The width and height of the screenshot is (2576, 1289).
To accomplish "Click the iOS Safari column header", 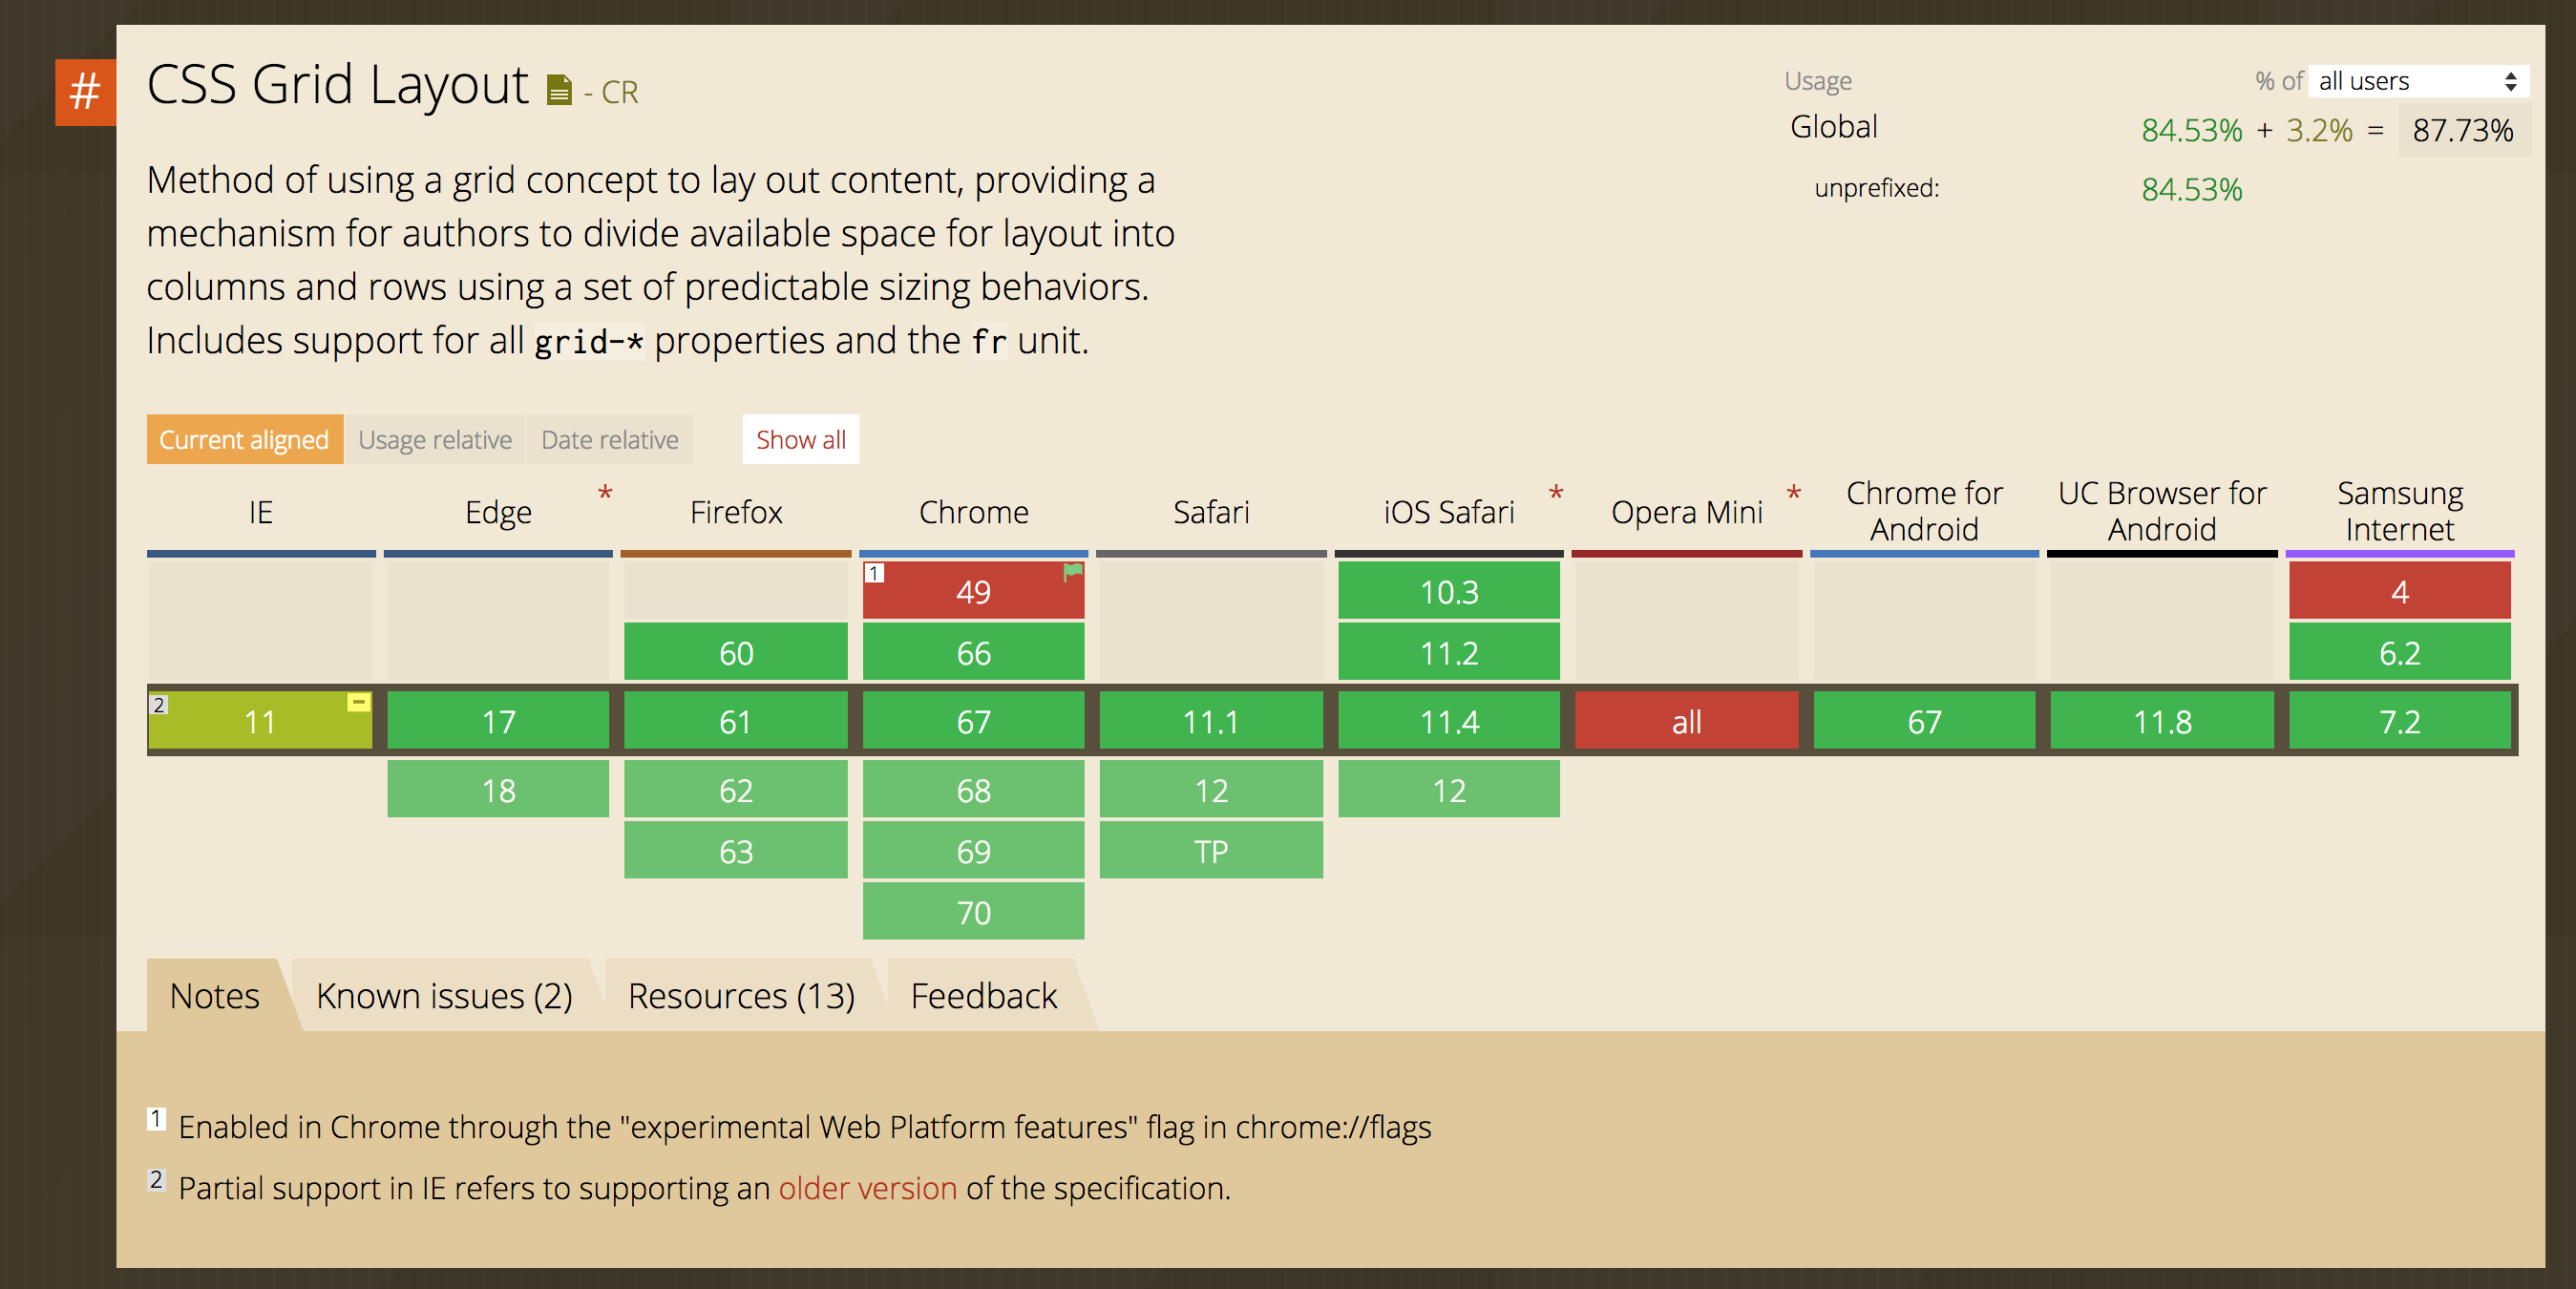I will (x=1449, y=513).
